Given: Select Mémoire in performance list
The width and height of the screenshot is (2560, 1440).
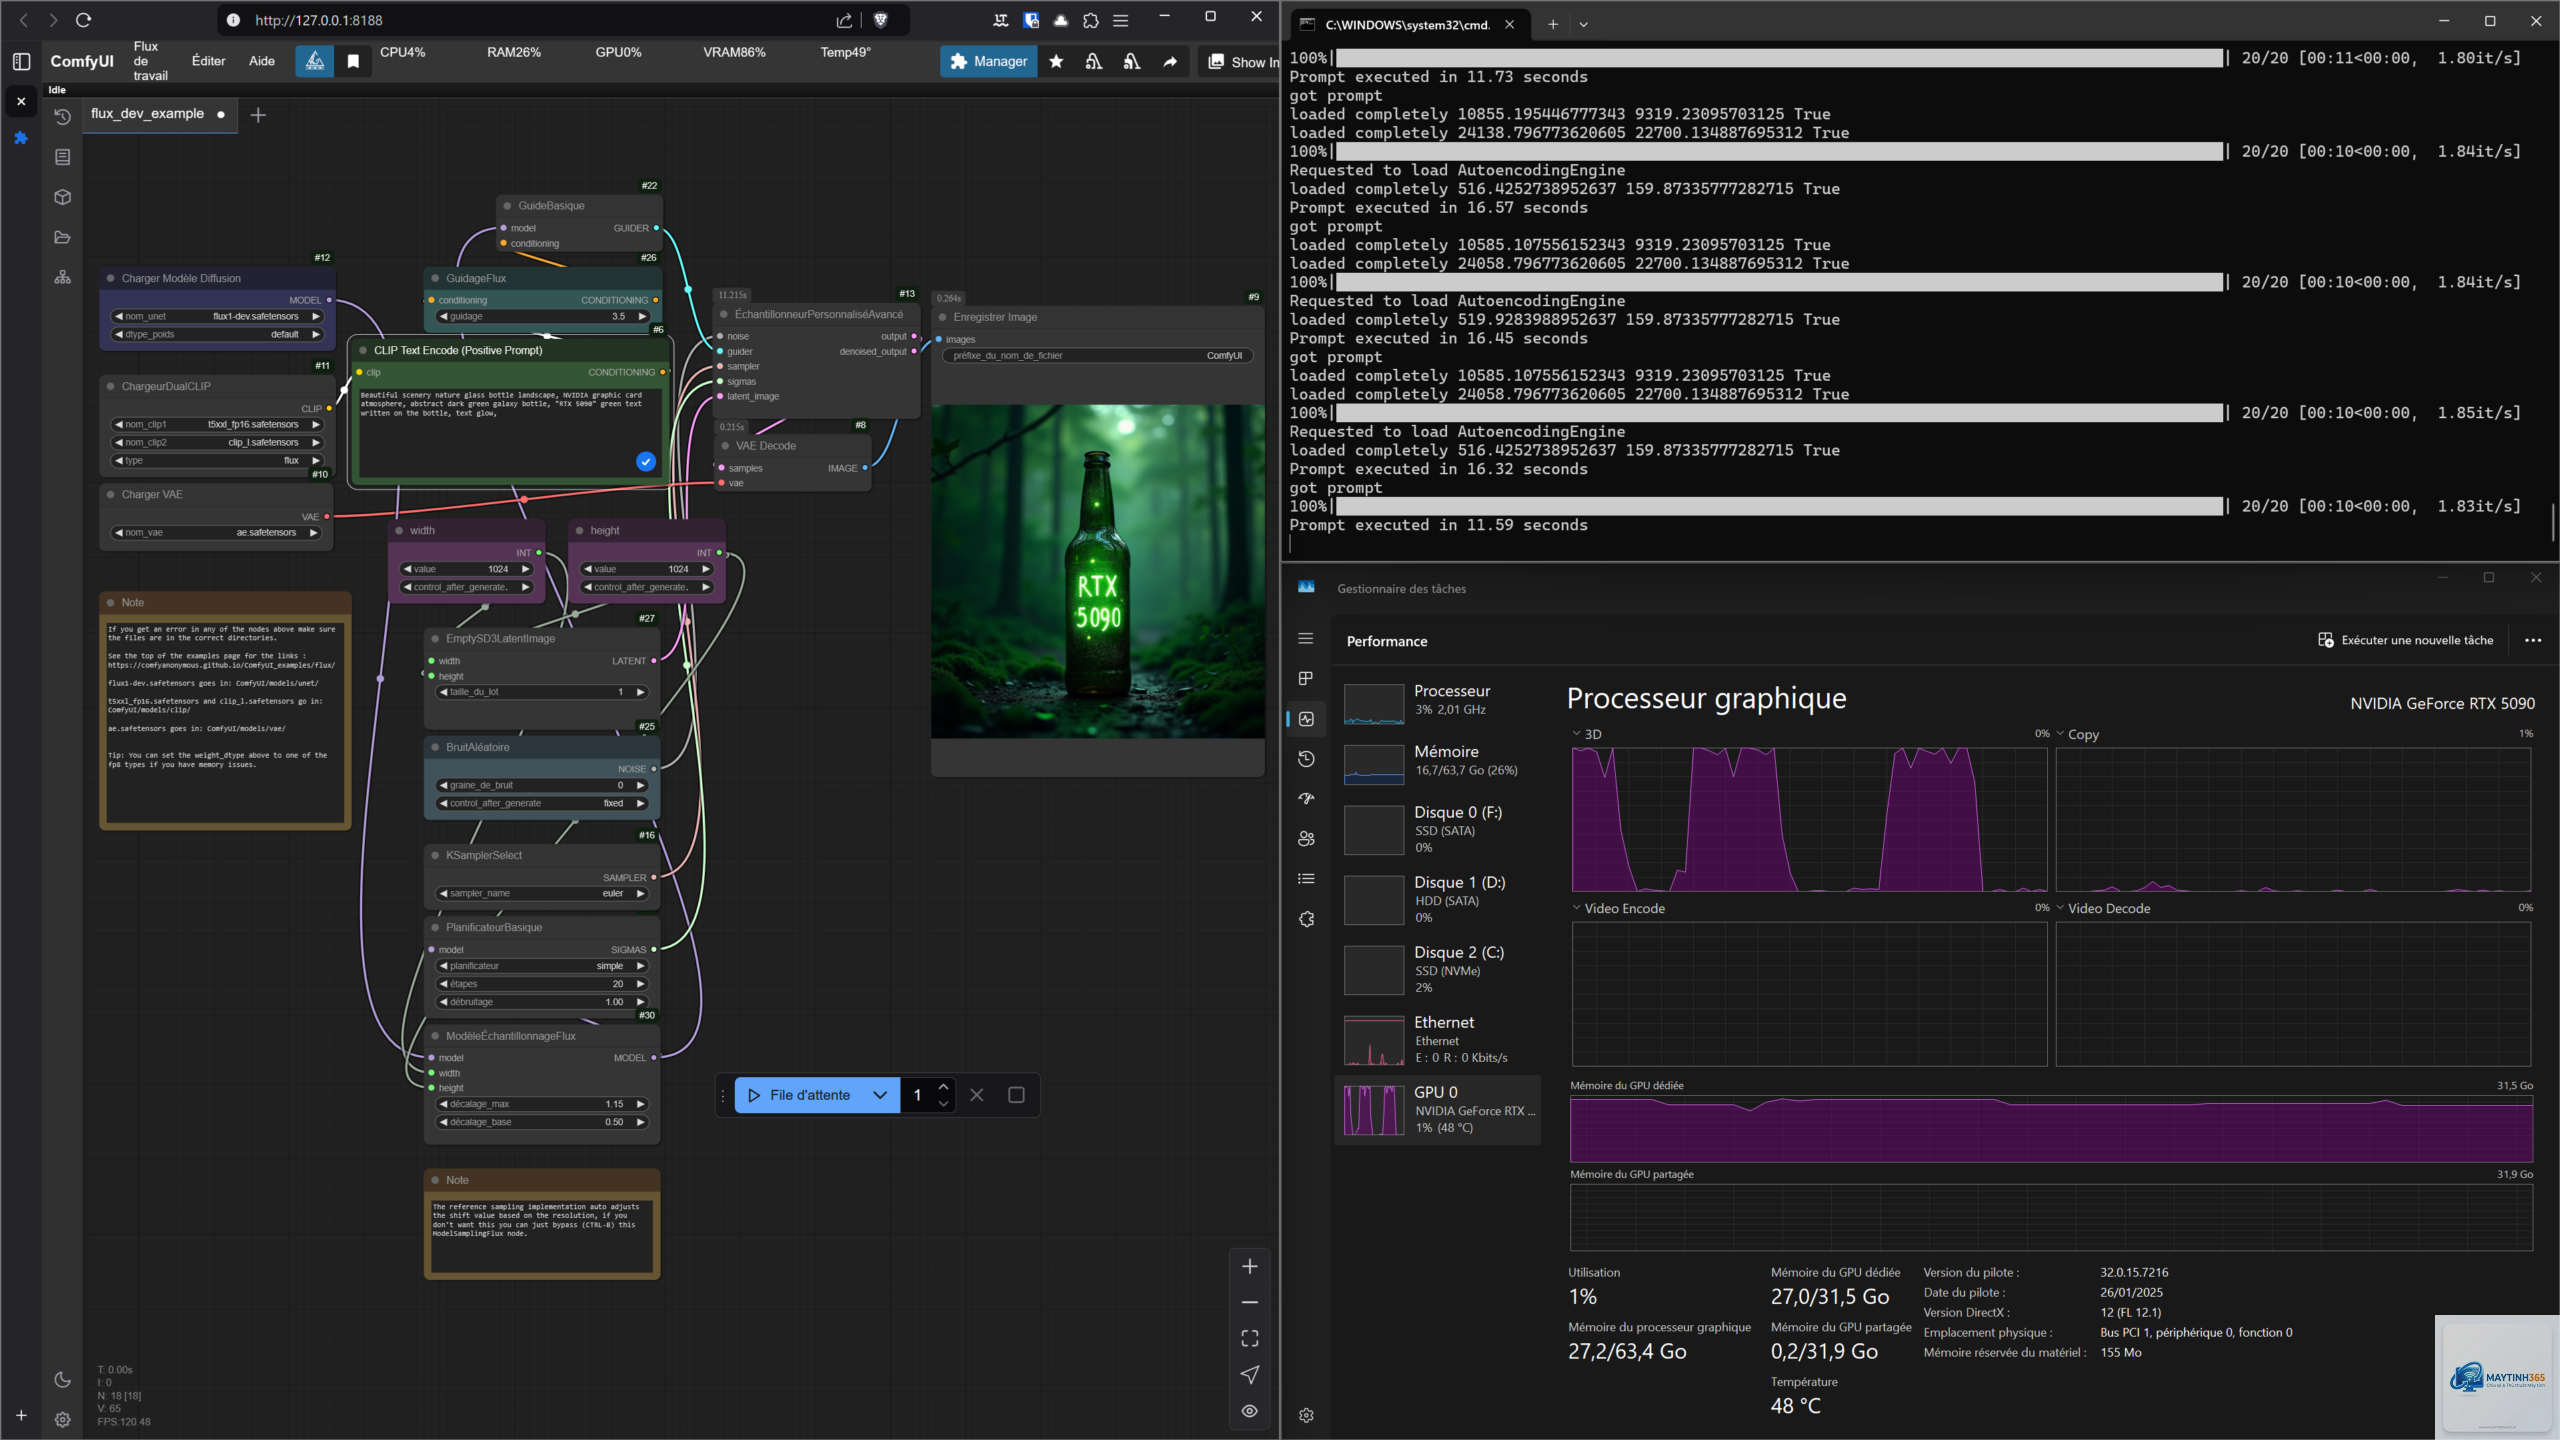Looking at the screenshot, I should 1437,762.
